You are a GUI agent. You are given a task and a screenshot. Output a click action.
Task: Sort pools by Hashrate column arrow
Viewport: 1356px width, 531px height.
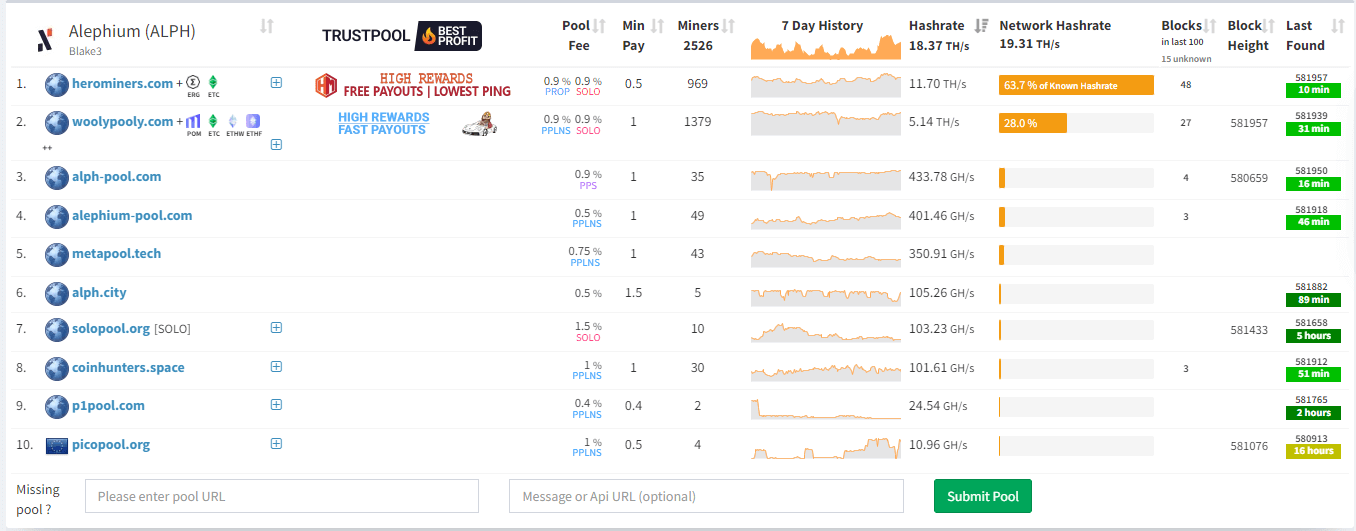[x=981, y=26]
